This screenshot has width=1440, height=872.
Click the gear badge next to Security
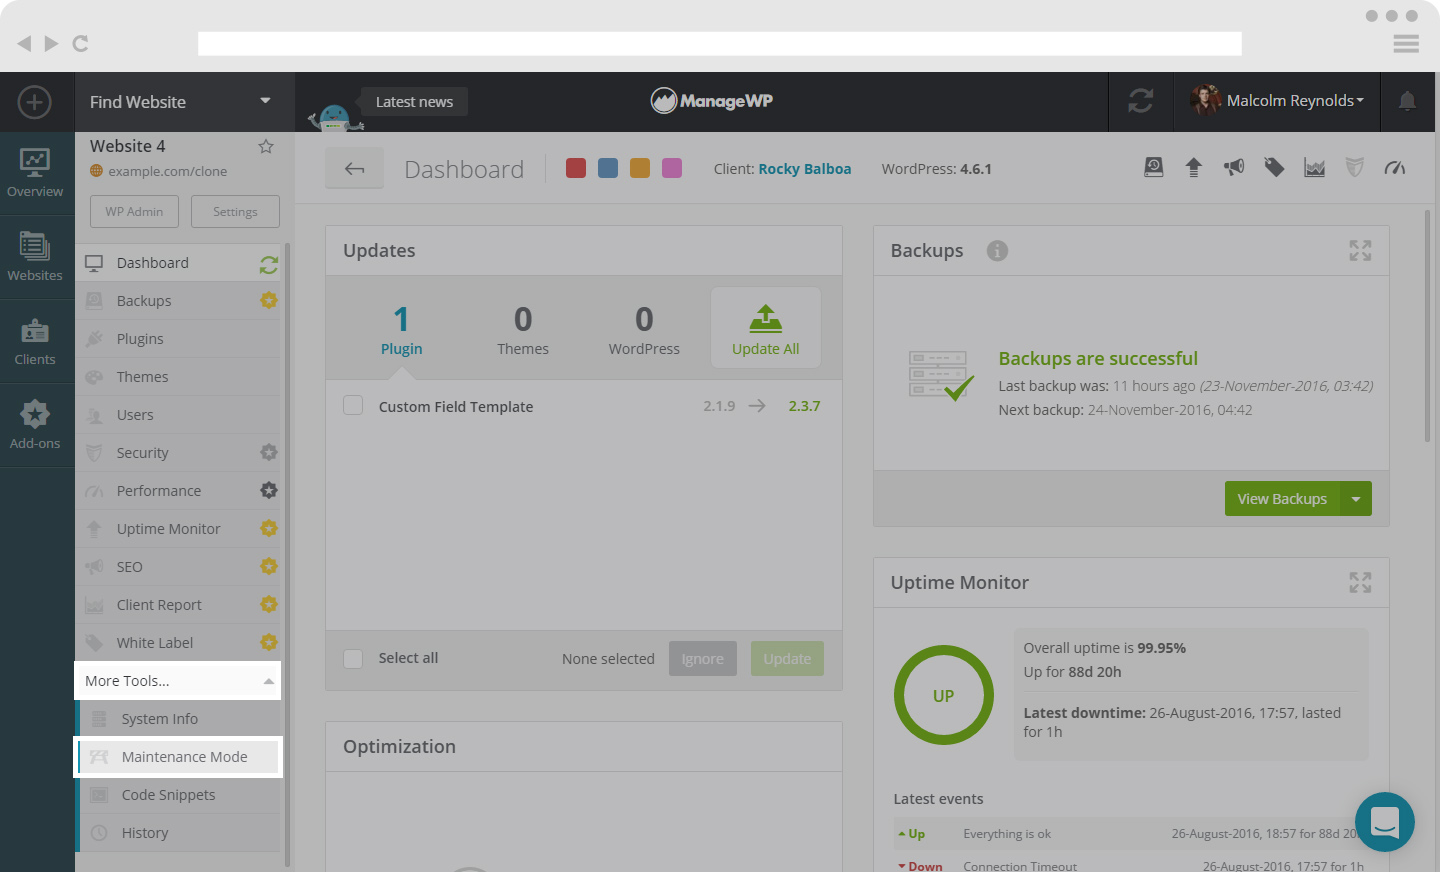click(x=269, y=452)
